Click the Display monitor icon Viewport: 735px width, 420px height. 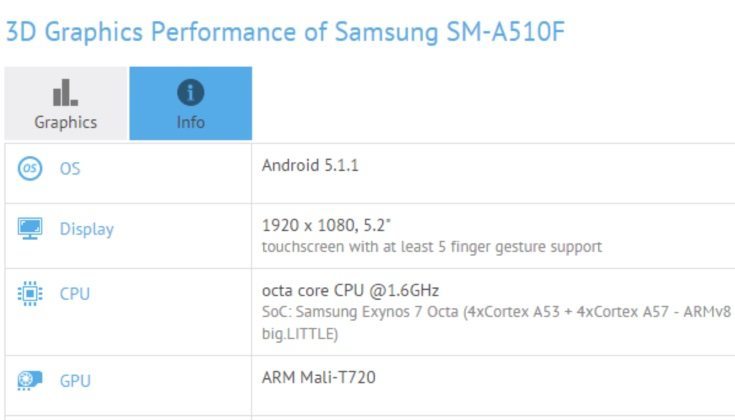coord(30,228)
